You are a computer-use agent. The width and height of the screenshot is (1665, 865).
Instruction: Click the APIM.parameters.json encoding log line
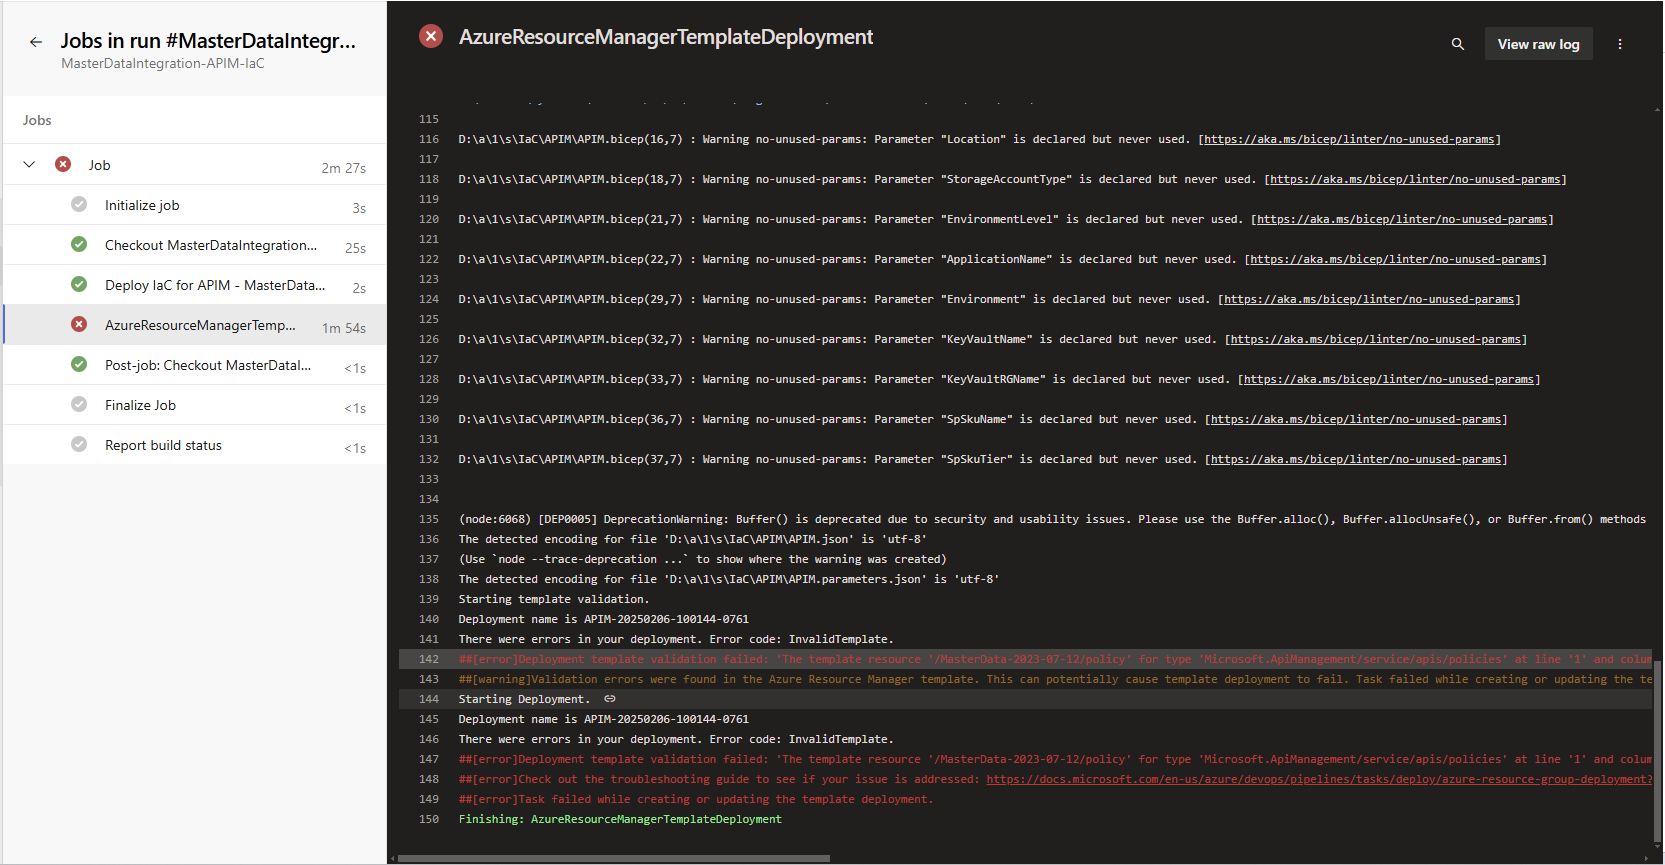tap(729, 579)
